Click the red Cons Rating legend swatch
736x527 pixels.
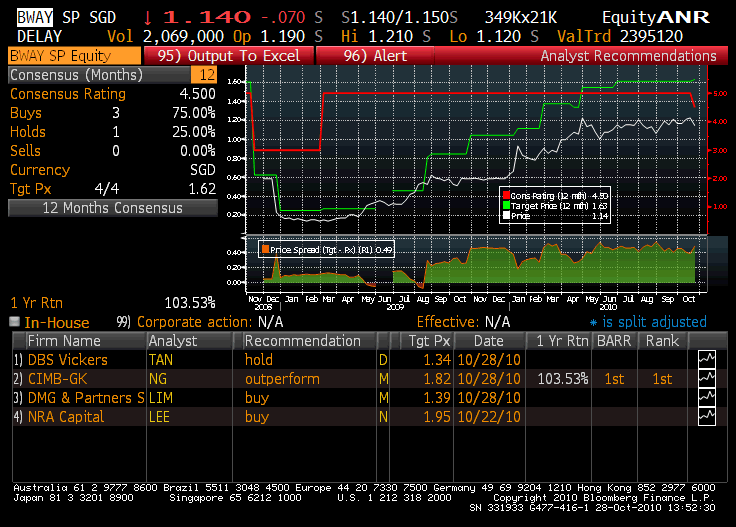(x=506, y=195)
